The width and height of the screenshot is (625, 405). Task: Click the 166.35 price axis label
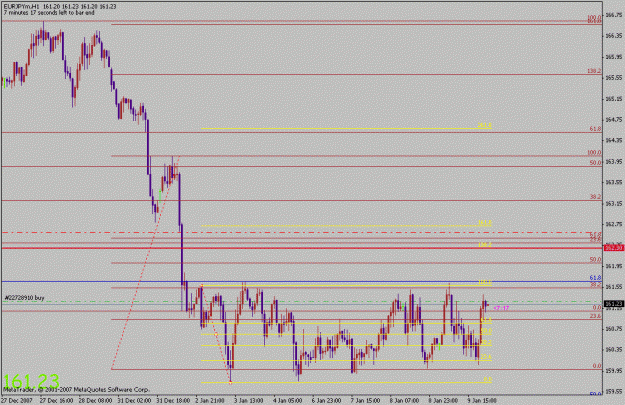[614, 36]
